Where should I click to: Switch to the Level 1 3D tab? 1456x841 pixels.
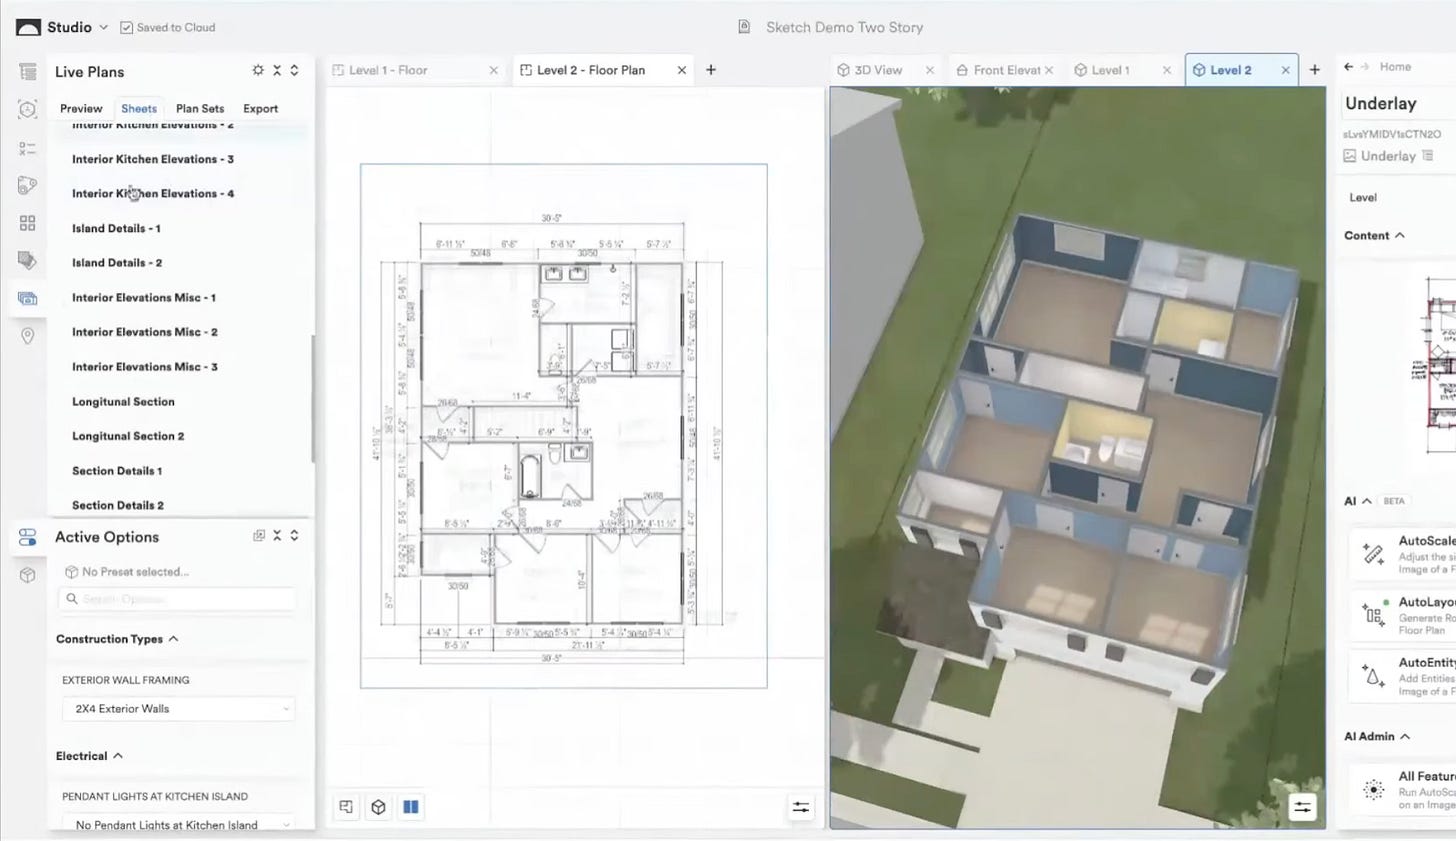(1102, 70)
